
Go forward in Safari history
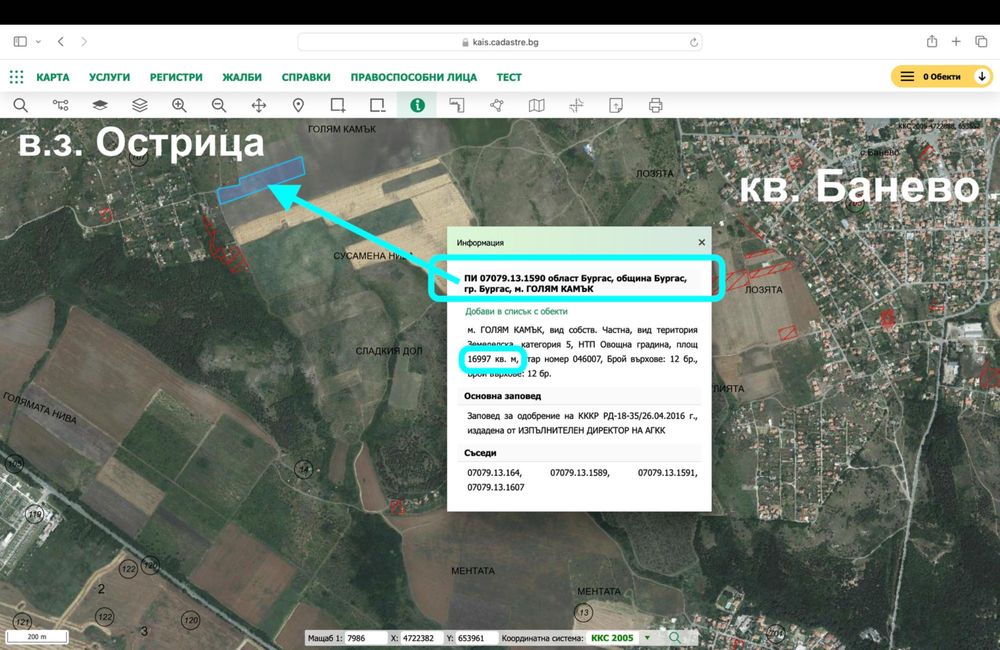(x=84, y=41)
